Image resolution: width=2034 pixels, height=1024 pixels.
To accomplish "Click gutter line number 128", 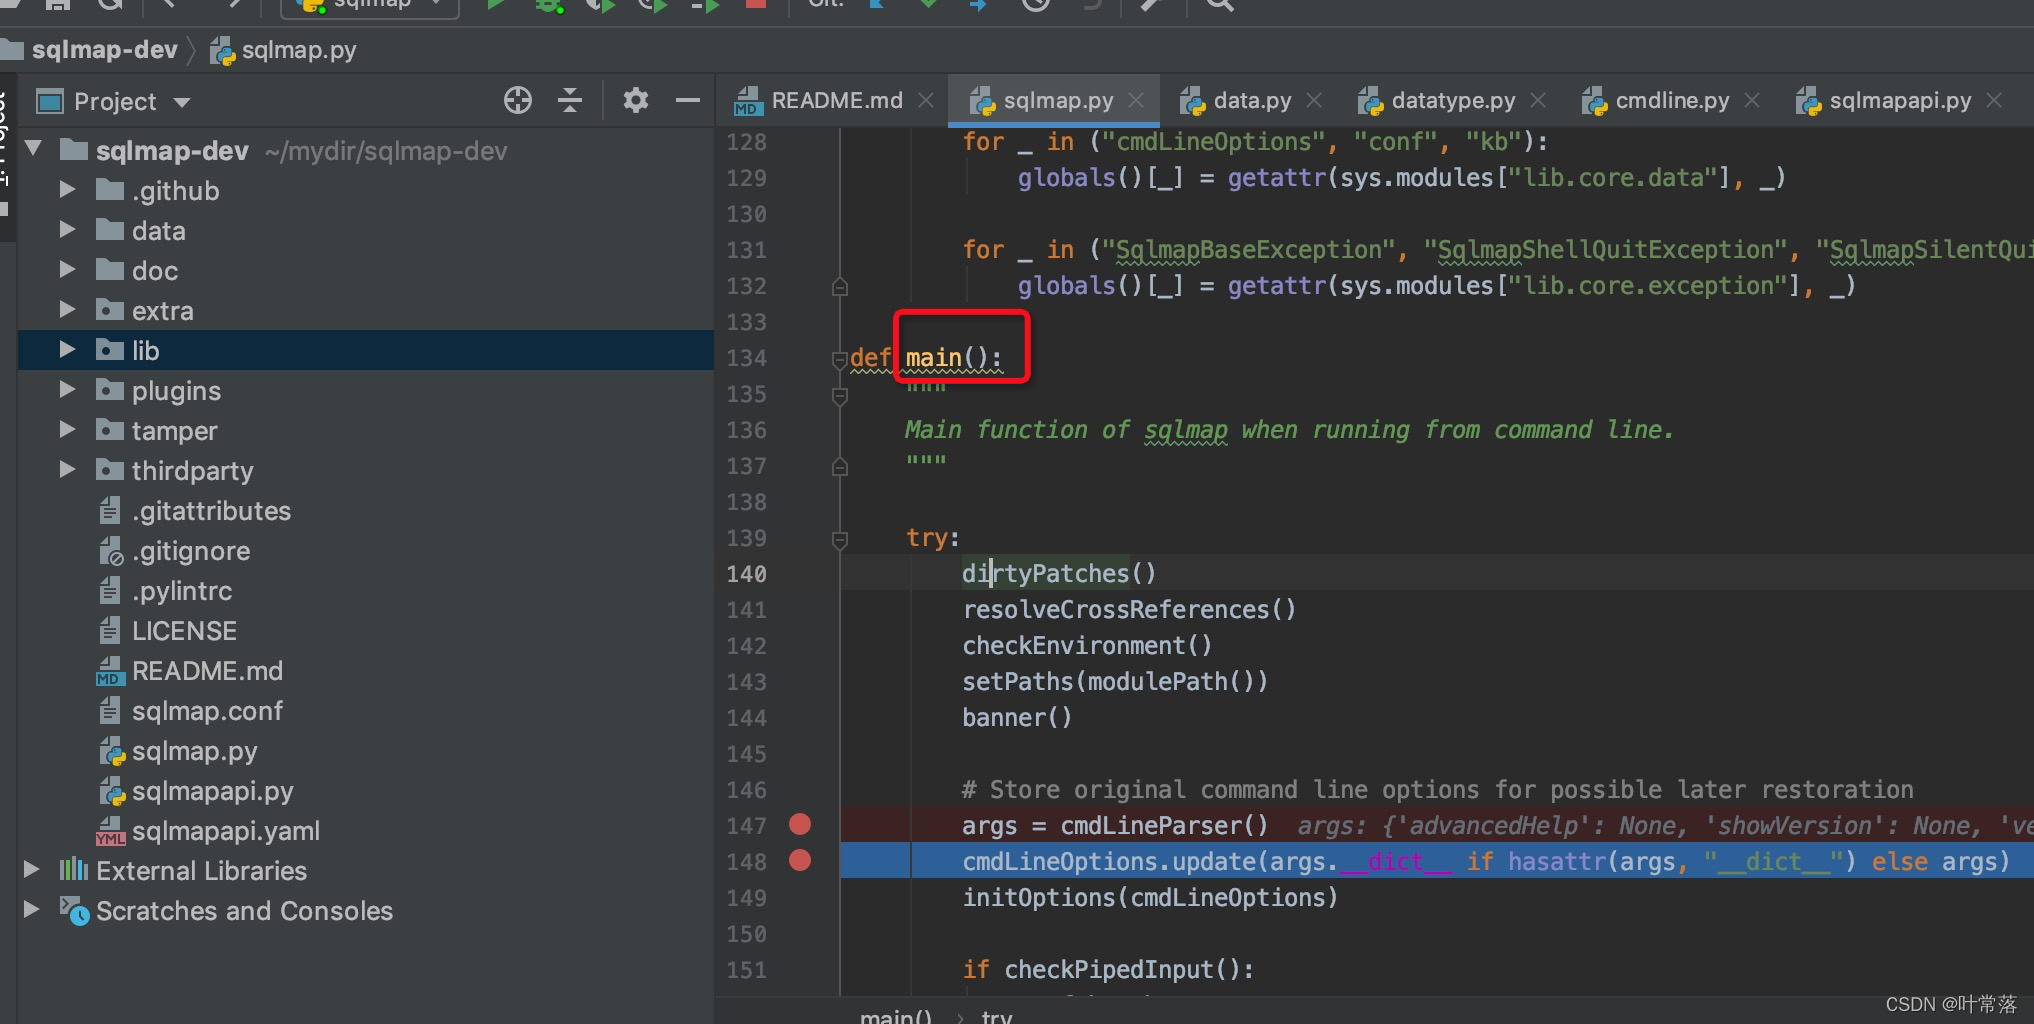I will pos(746,142).
